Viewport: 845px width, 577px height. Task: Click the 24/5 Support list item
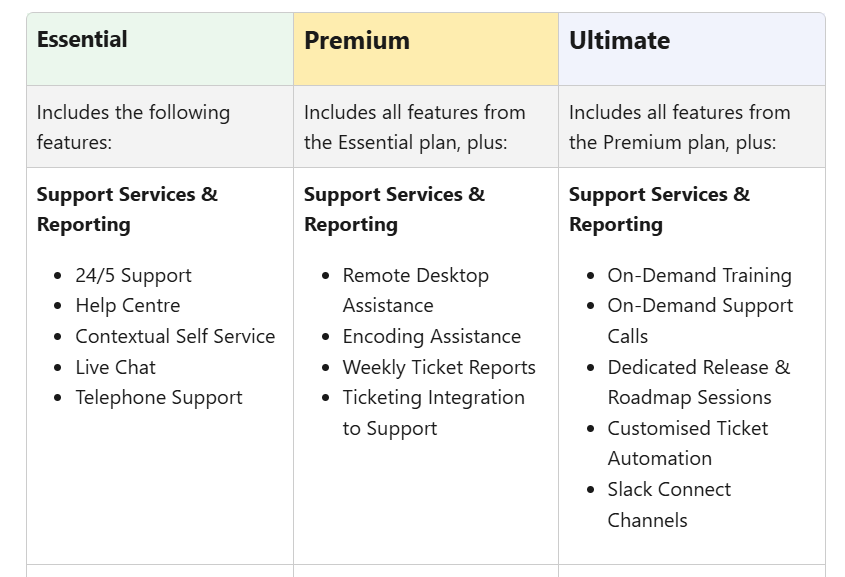point(133,275)
